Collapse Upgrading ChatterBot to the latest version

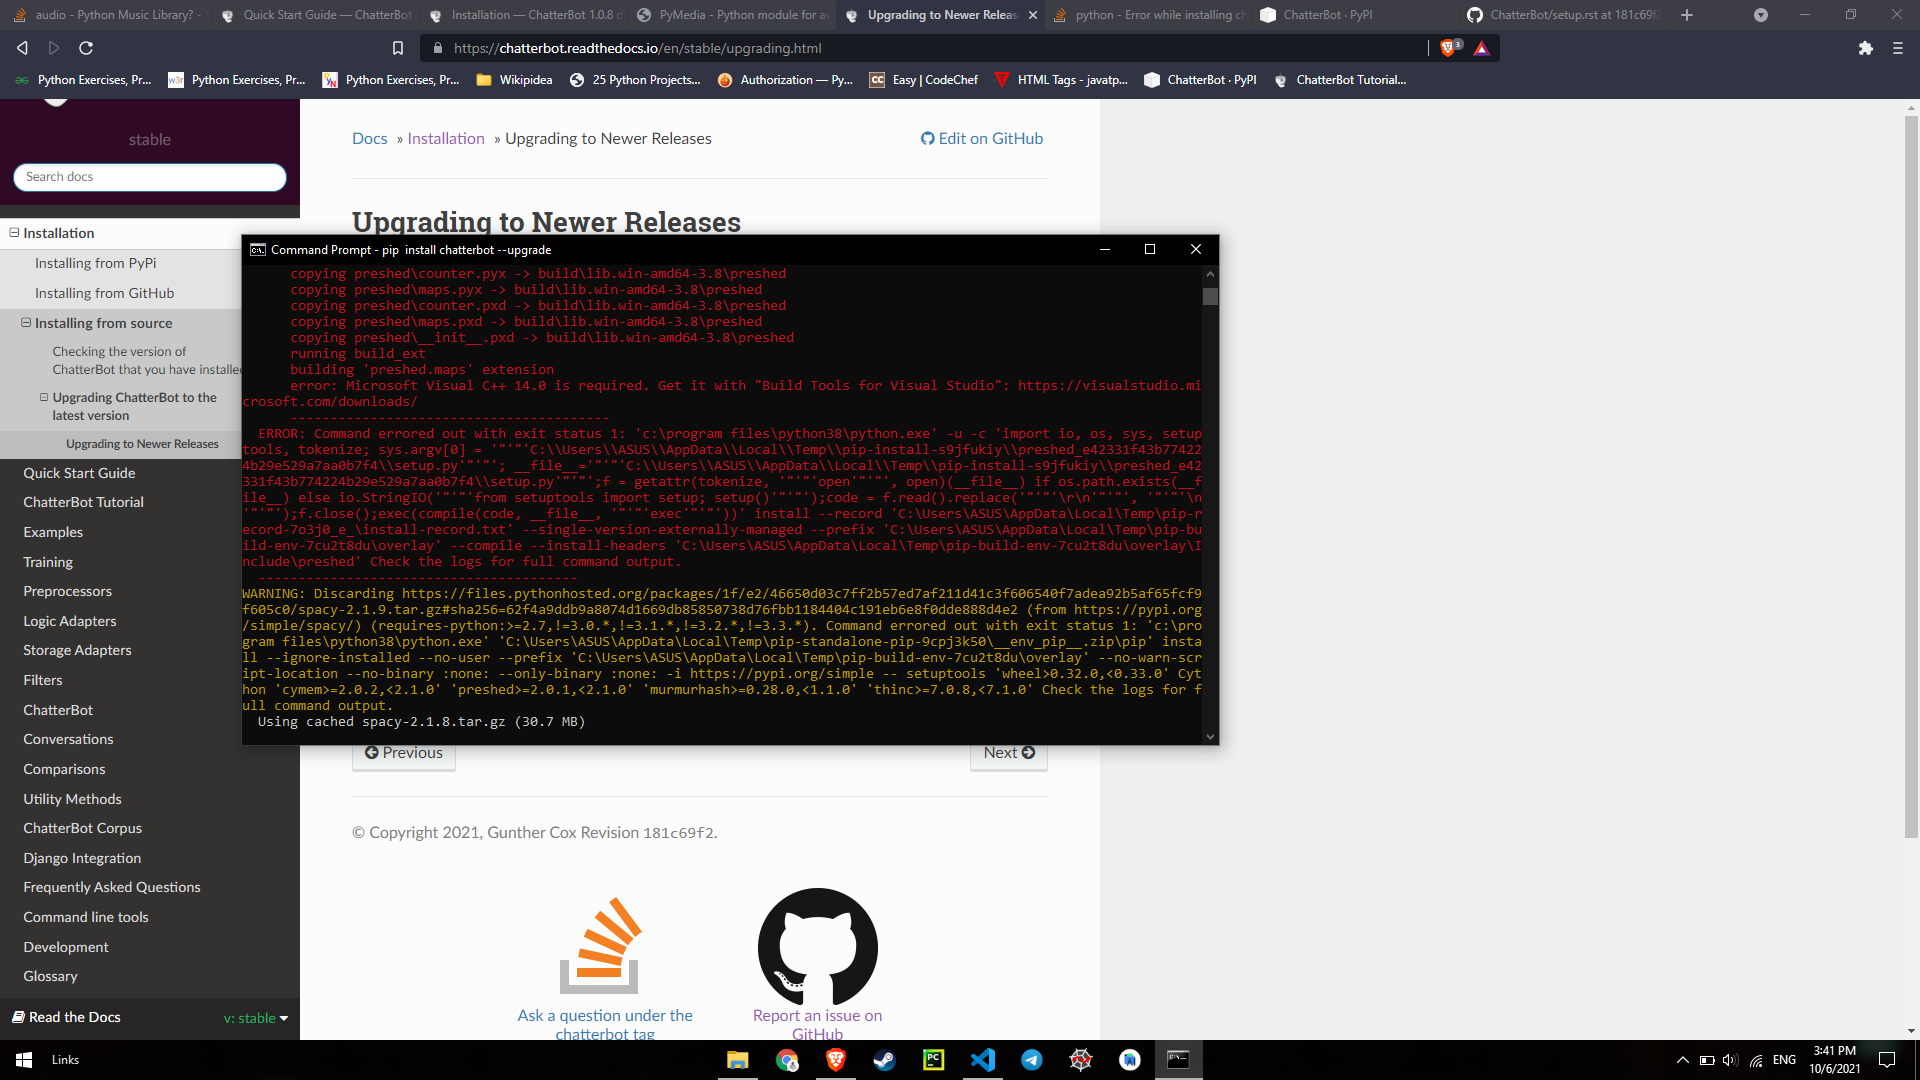(x=44, y=397)
